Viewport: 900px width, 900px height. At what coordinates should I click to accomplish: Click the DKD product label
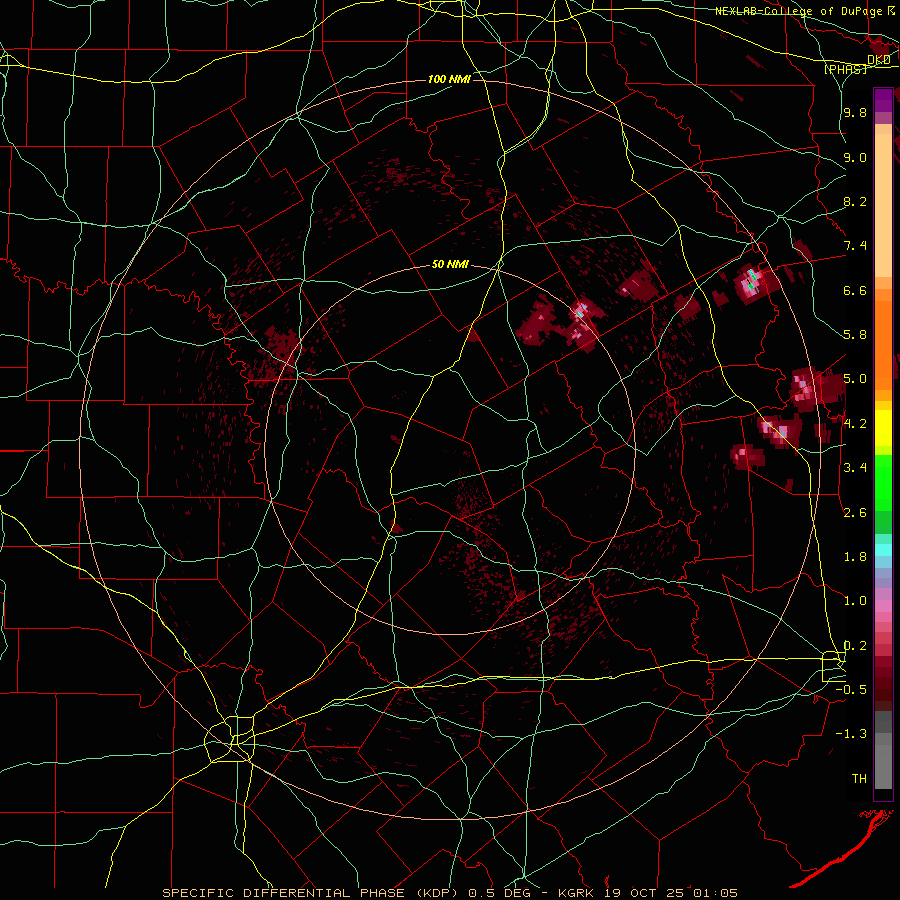[x=878, y=59]
